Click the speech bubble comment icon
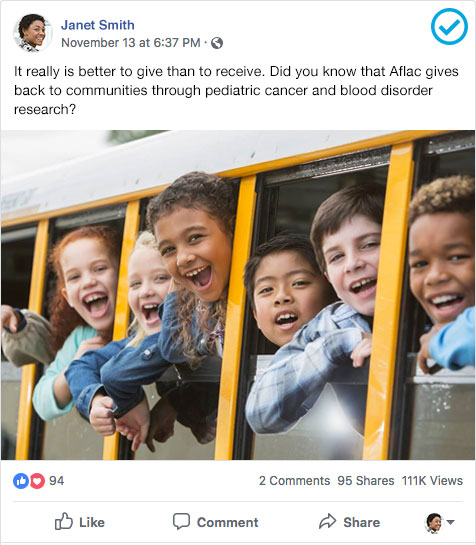476x545 pixels. [181, 521]
